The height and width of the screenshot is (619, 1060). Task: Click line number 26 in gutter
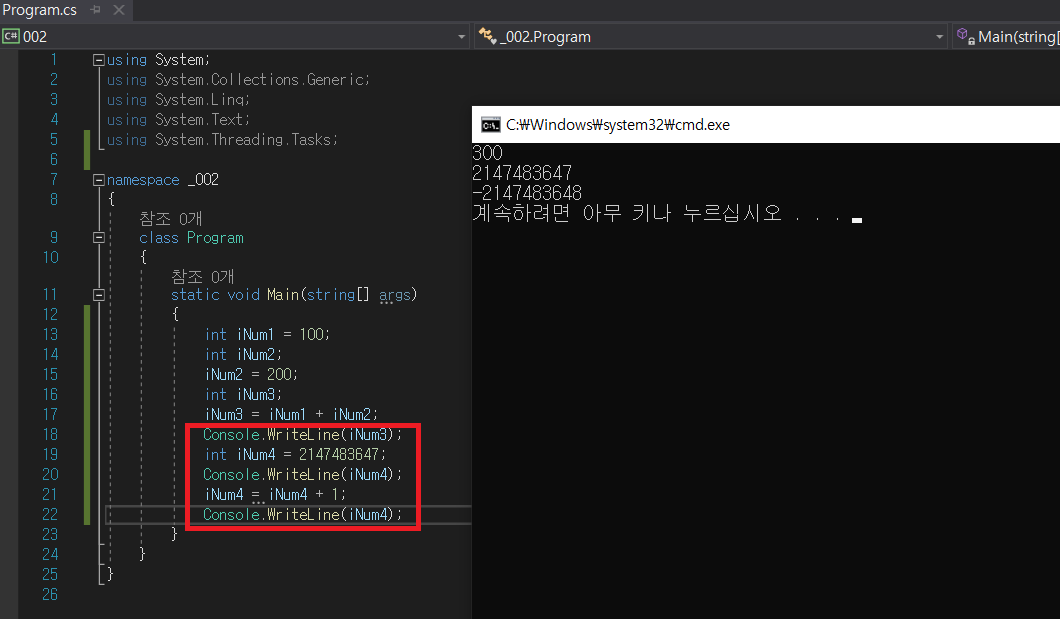(50, 595)
